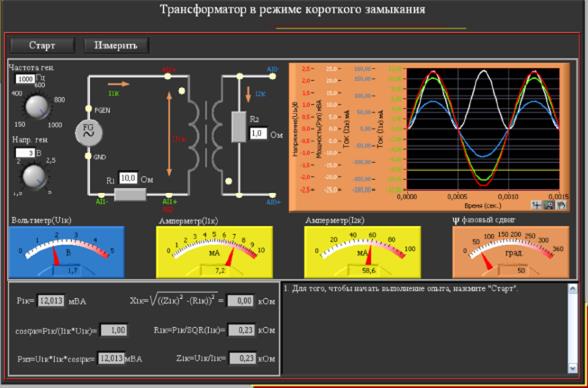
Task: Click the title Трансформатор в режиме короткого замыкания
Action: 292,9
